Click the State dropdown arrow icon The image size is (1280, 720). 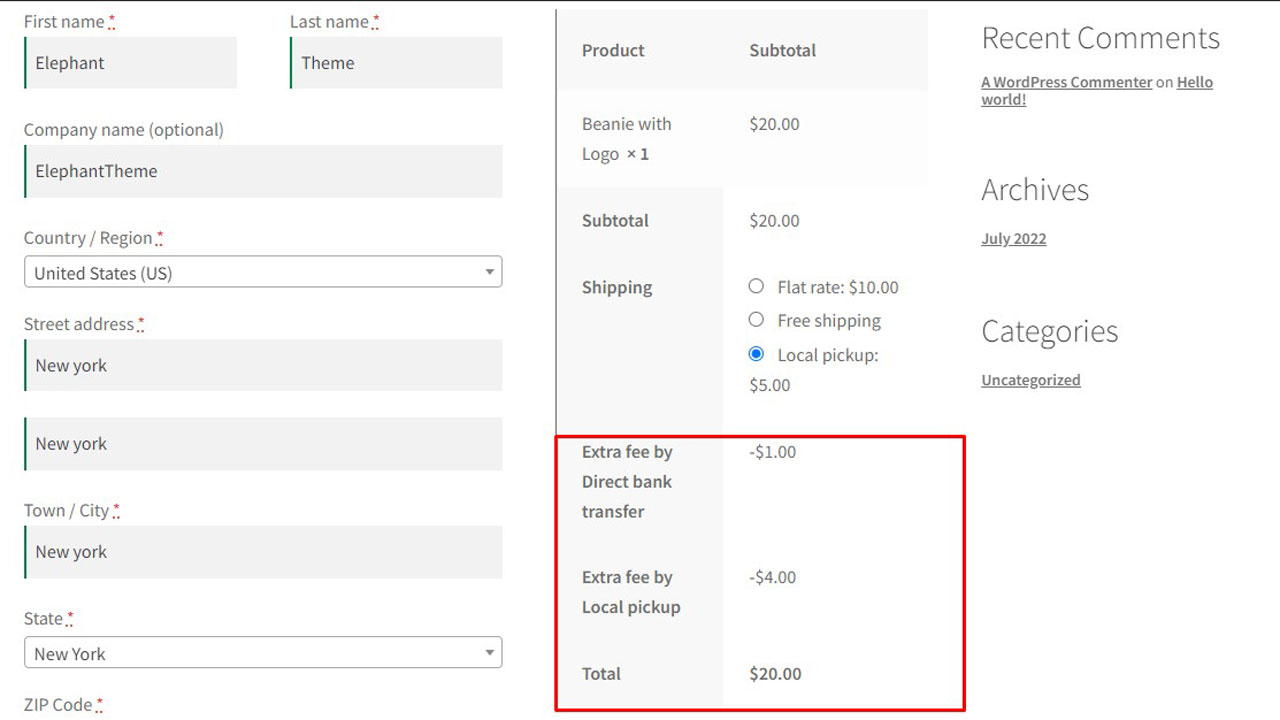[489, 653]
